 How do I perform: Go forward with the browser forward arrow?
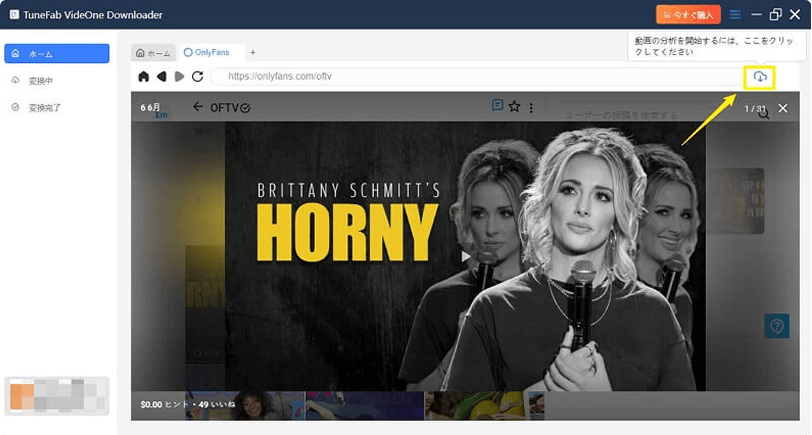pyautogui.click(x=179, y=76)
